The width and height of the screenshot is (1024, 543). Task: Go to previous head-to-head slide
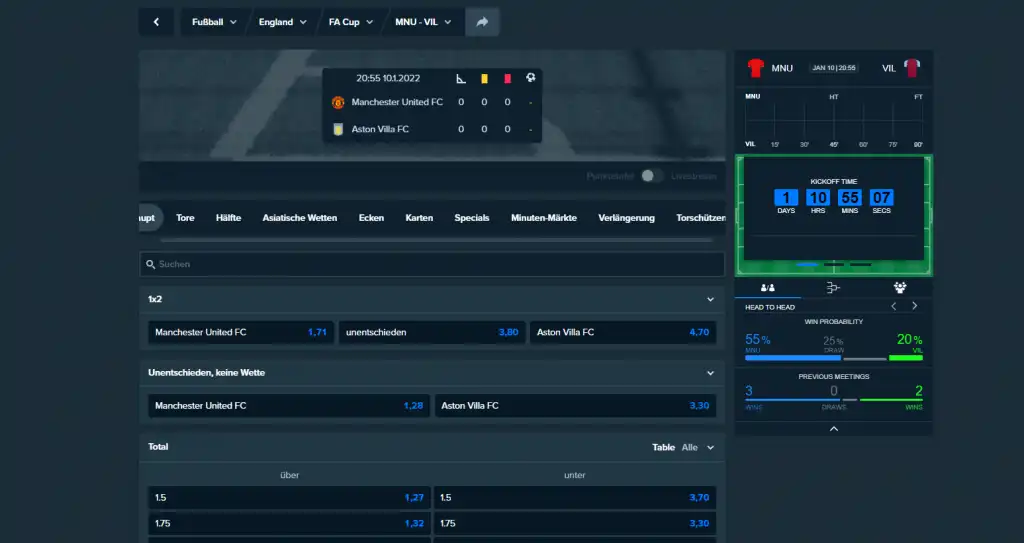tap(894, 306)
